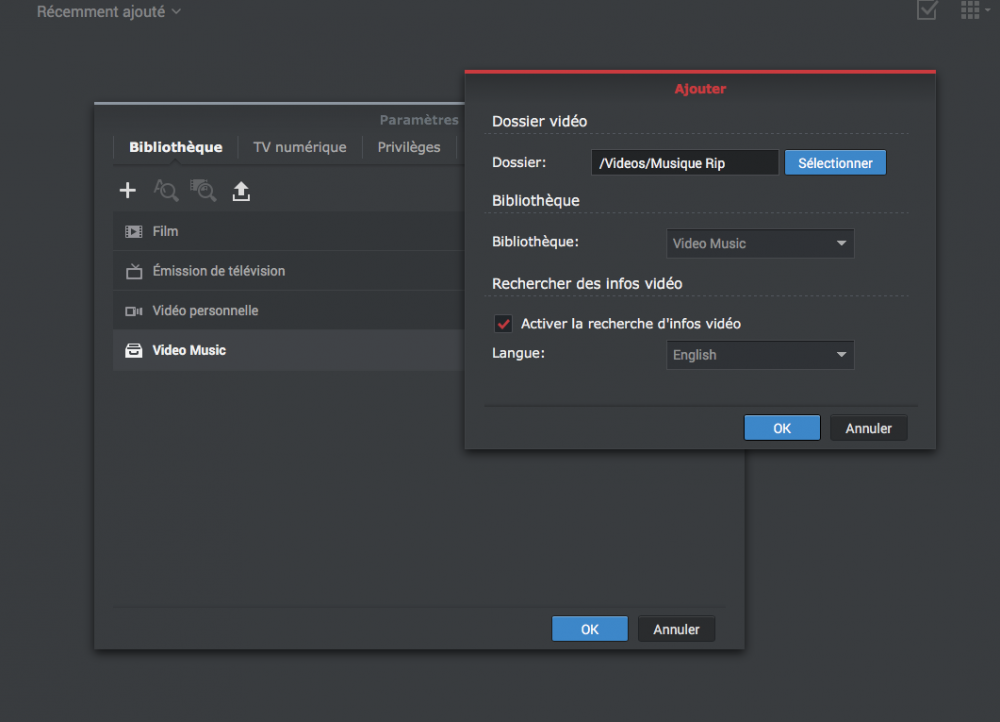Click the box icon beside Video Music

tap(133, 351)
